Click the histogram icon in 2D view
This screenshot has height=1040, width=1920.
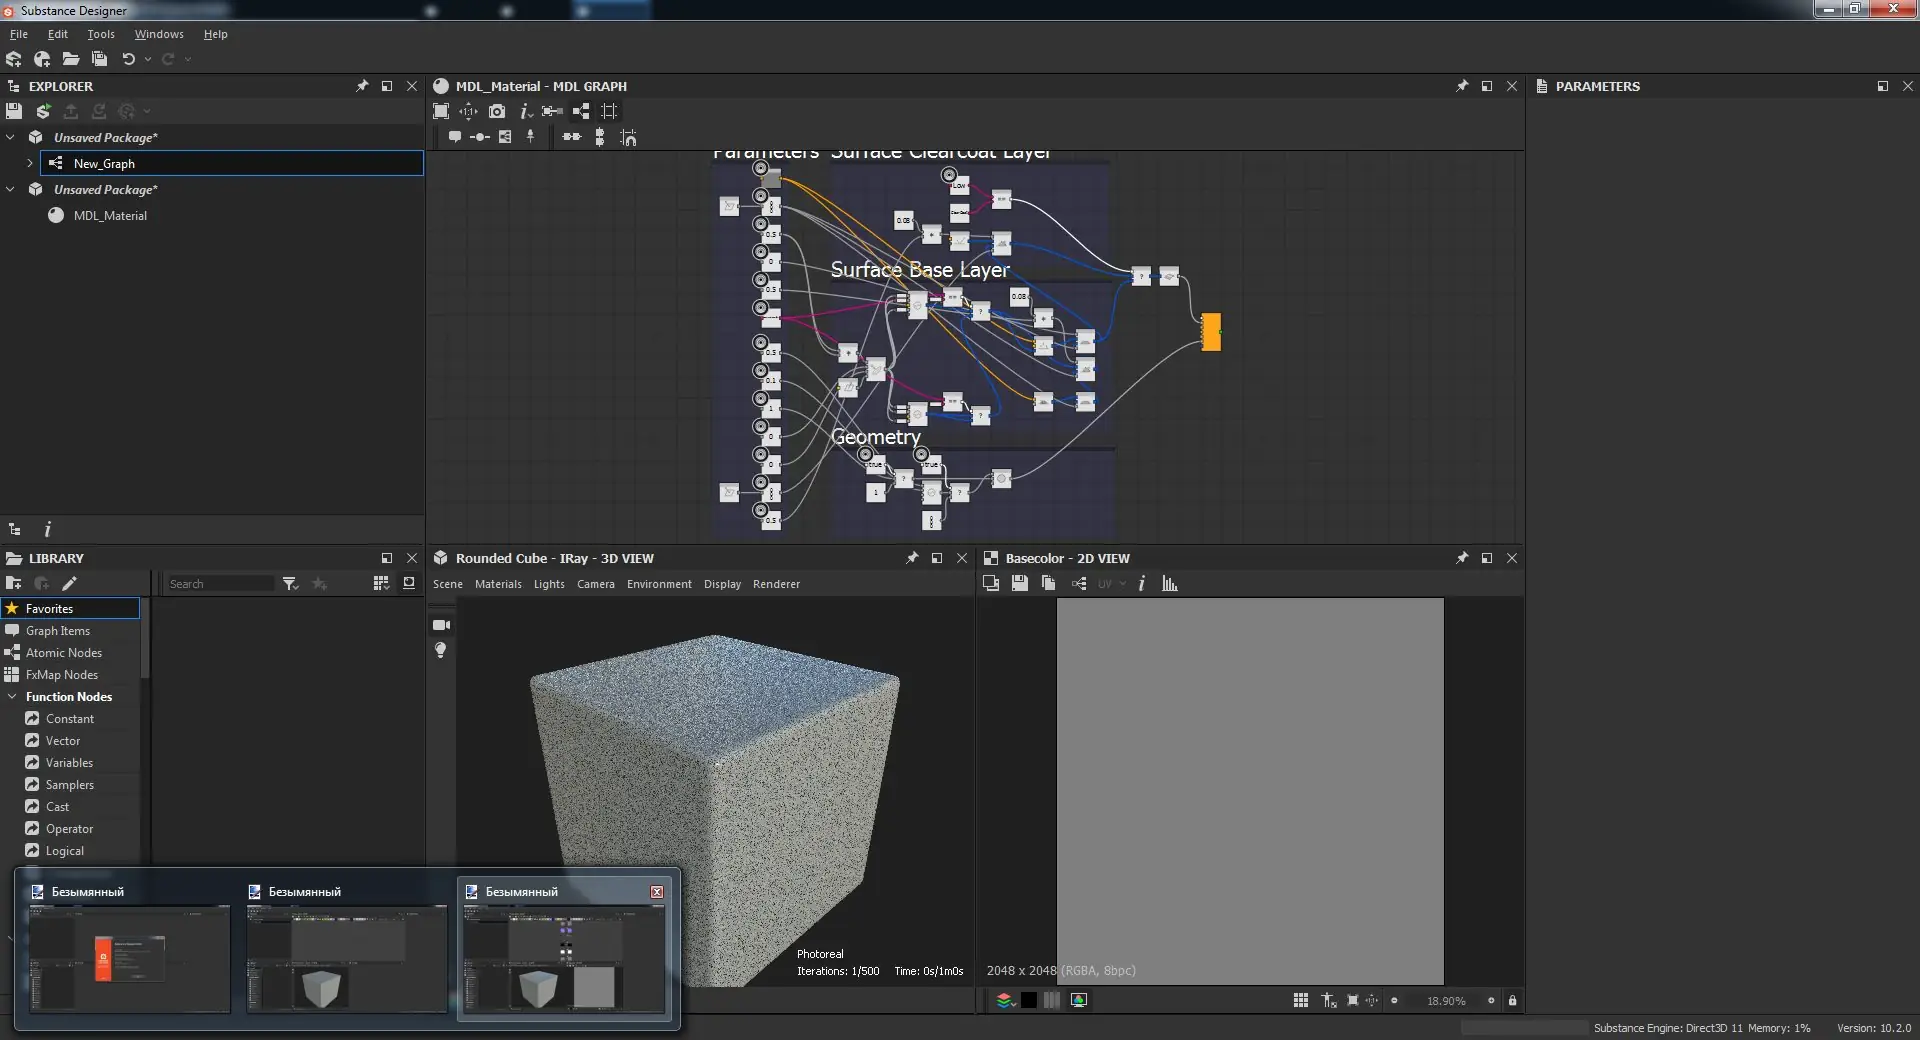[x=1169, y=584]
